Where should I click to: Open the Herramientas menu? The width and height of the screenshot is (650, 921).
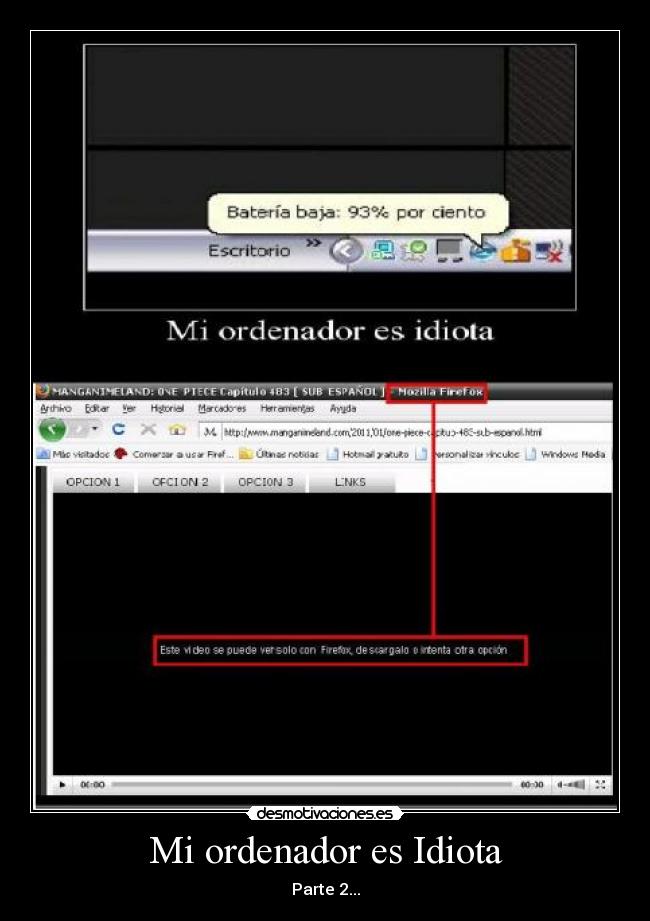point(287,408)
